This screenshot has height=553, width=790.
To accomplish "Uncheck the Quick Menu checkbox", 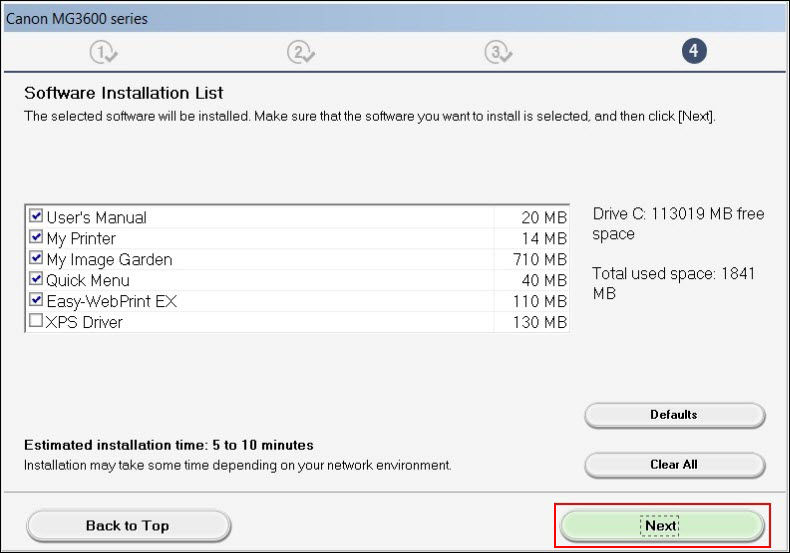I will (x=36, y=279).
